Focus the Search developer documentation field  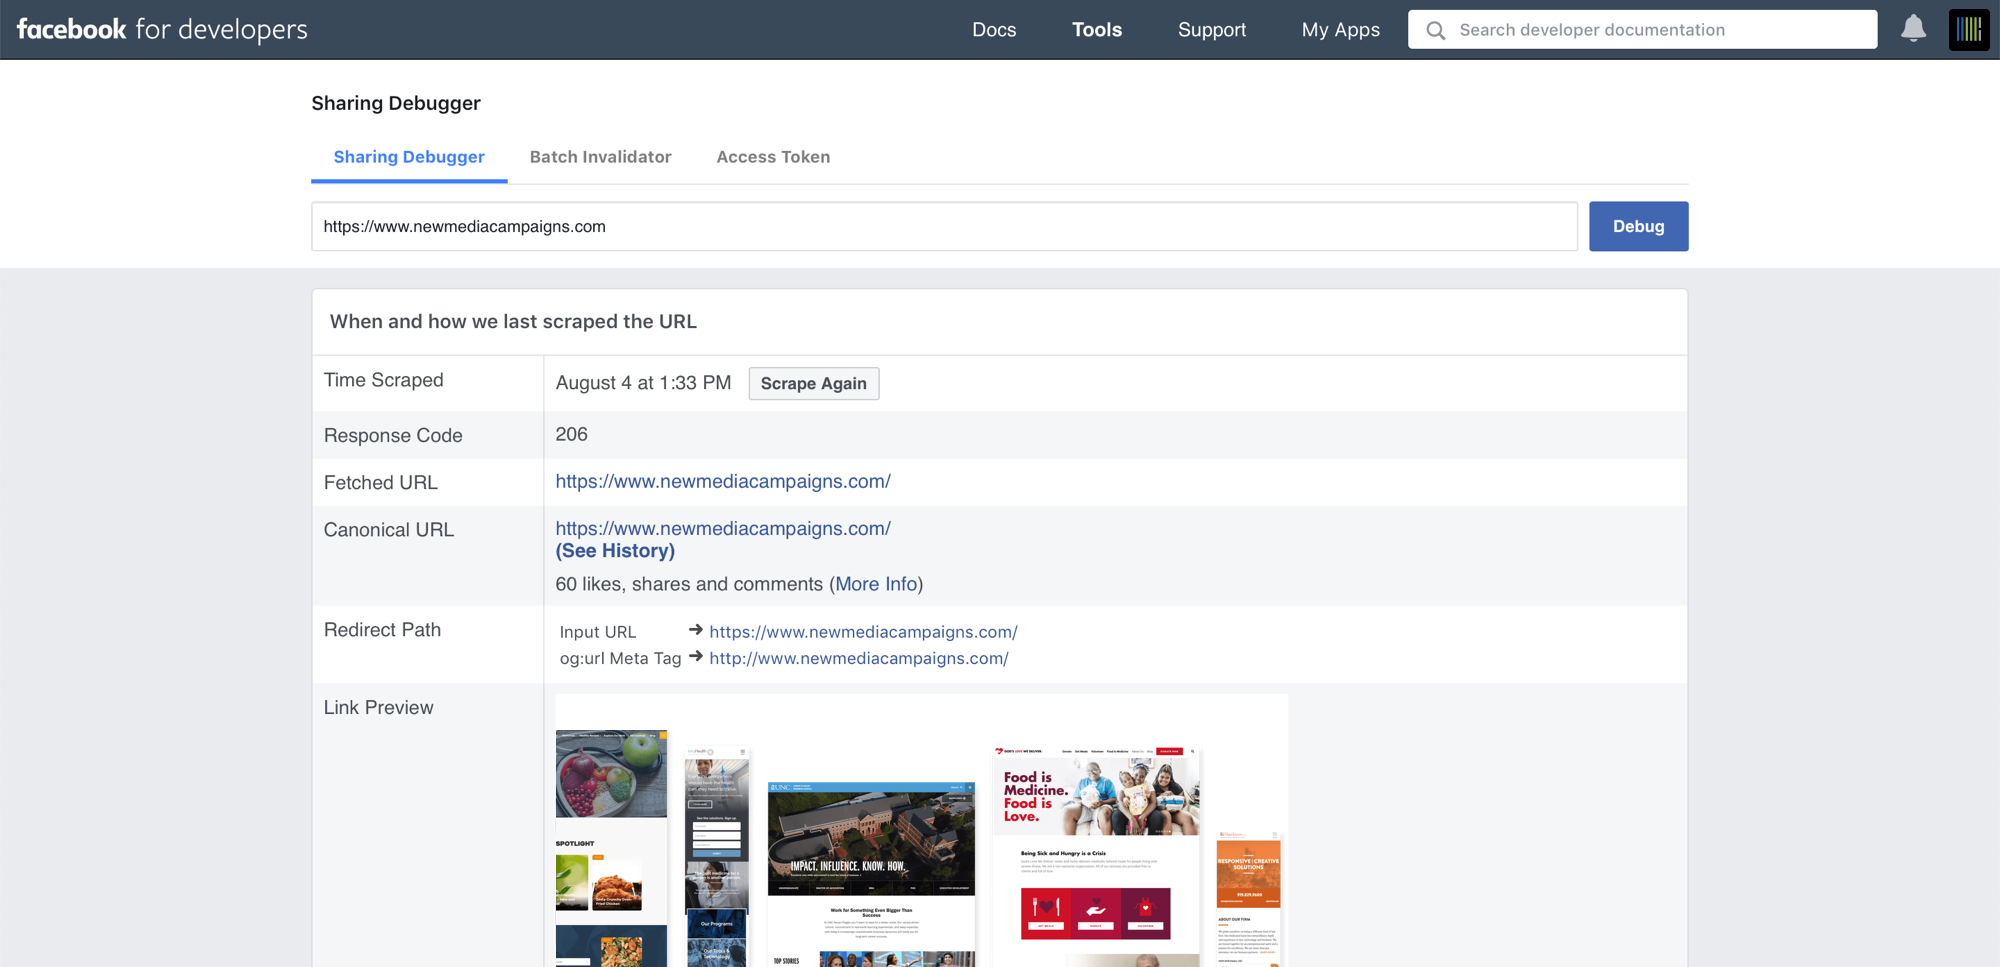point(1642,30)
